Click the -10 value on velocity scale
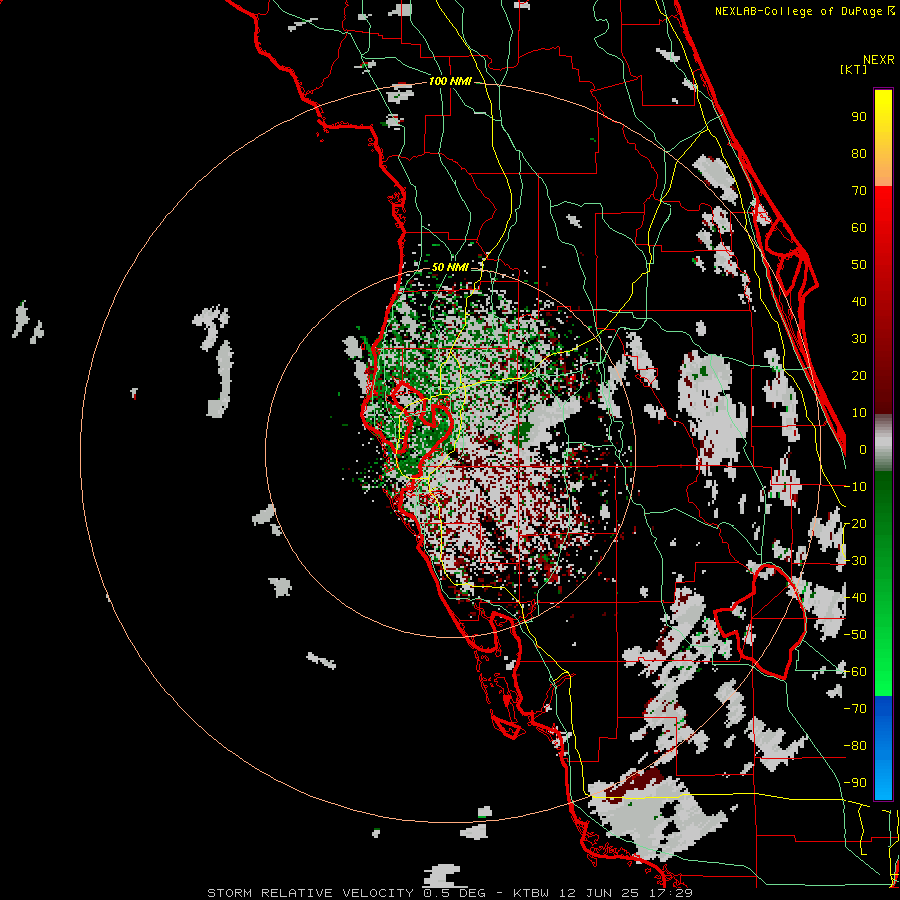This screenshot has width=900, height=900. [855, 487]
